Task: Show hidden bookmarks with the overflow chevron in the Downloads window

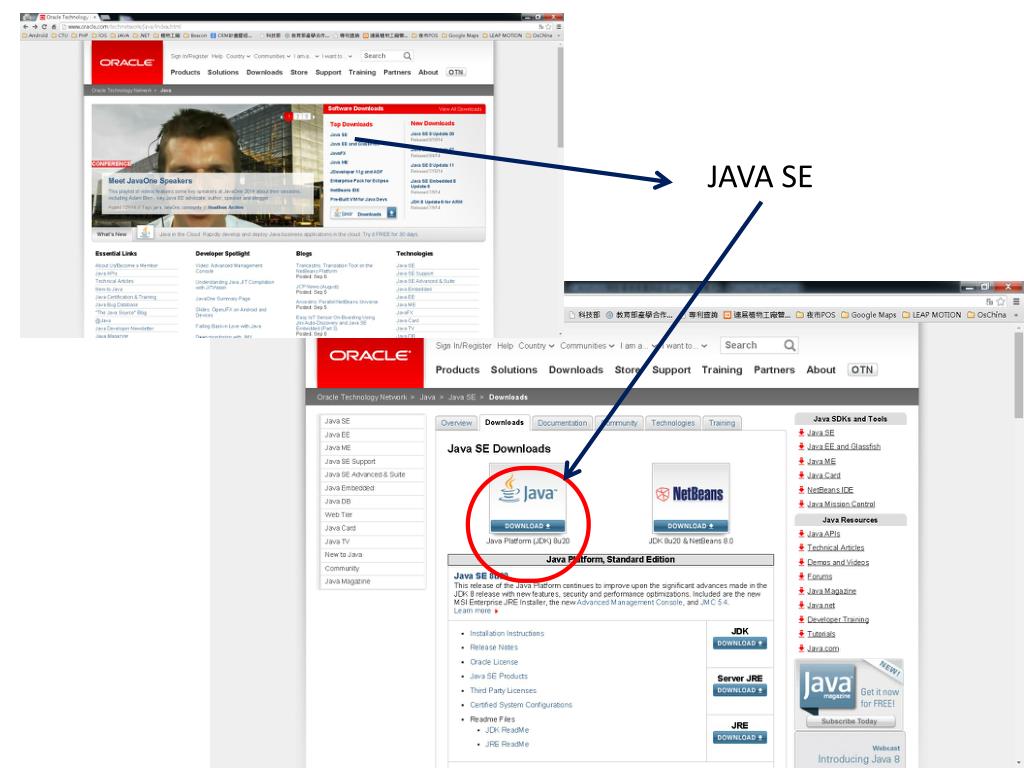Action: coord(1016,315)
